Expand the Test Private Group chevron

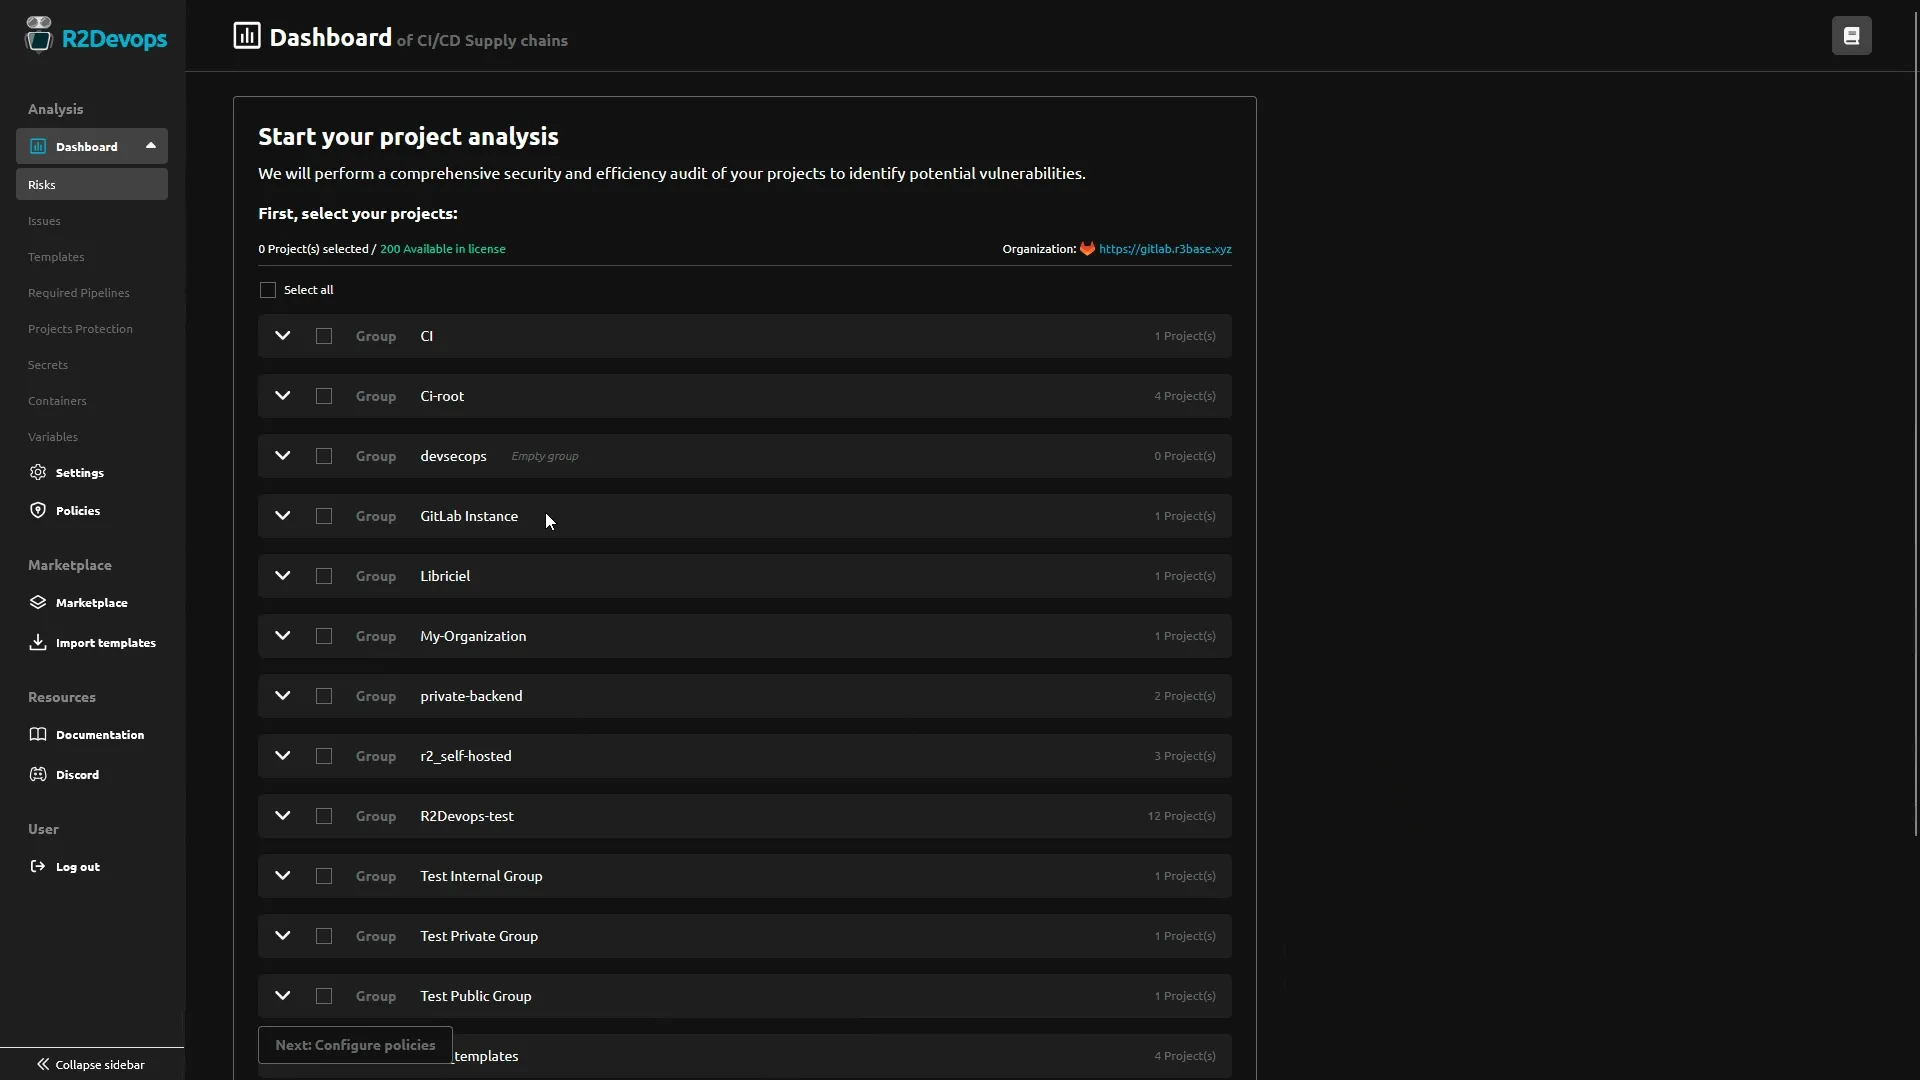(283, 936)
